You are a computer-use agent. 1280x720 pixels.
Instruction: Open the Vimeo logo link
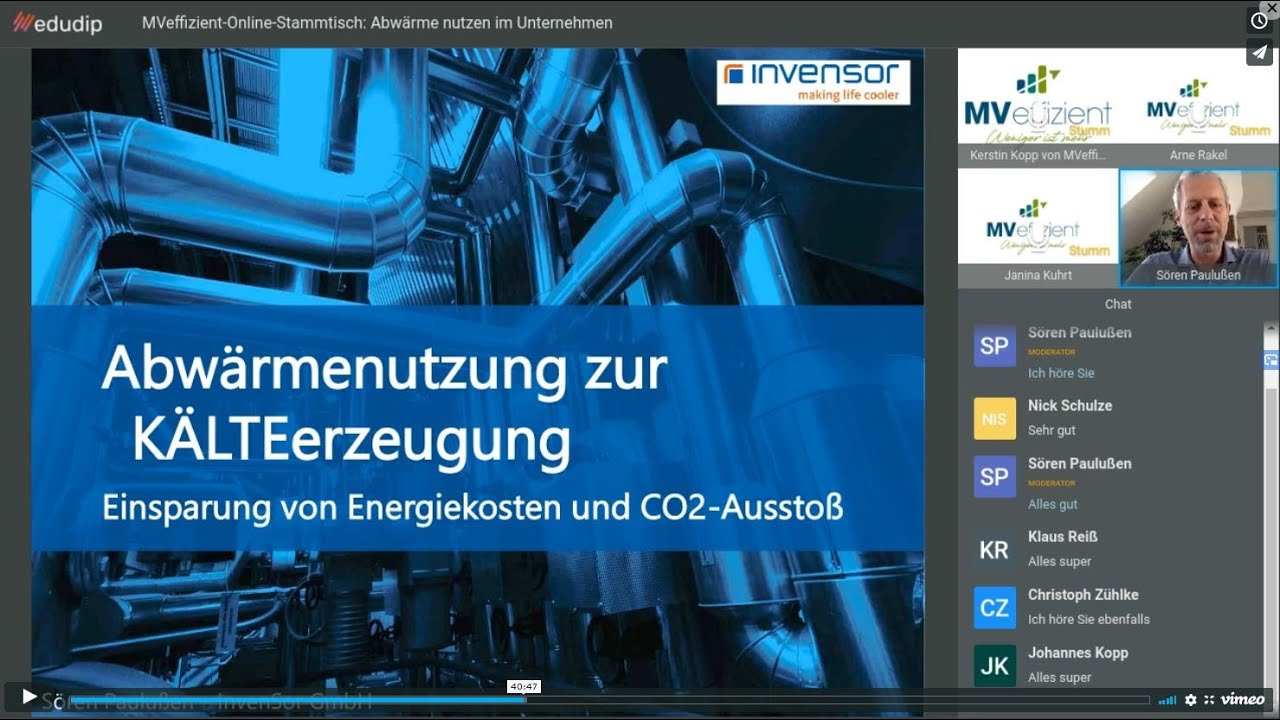[1243, 699]
